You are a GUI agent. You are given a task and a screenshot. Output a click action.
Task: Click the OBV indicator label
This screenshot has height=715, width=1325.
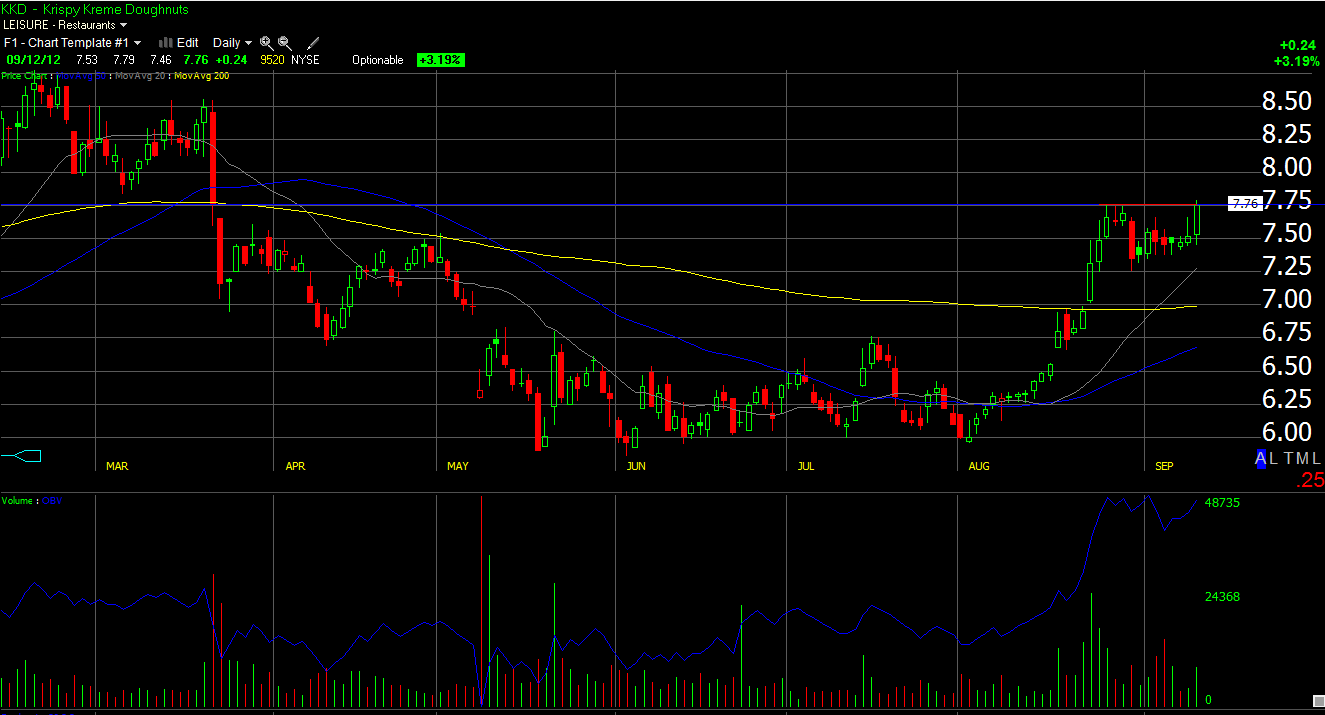click(51, 500)
